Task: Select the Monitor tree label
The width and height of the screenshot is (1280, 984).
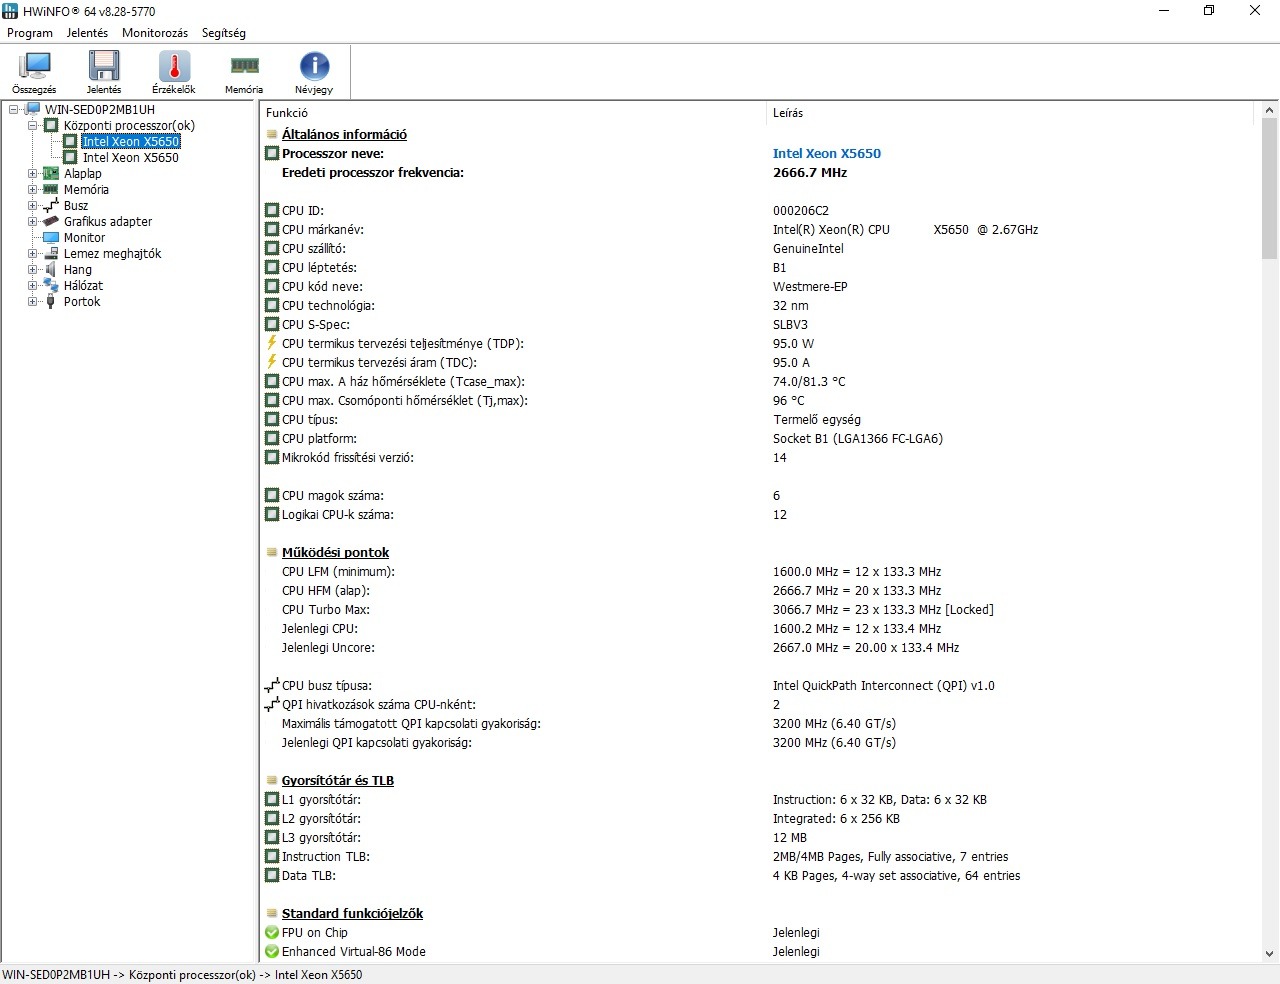Action: [84, 237]
